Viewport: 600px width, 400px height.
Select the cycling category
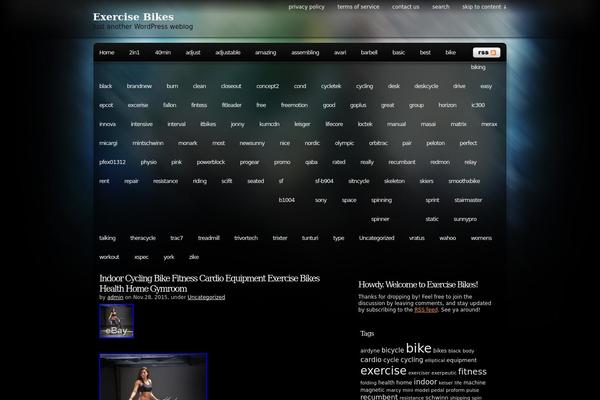364,86
